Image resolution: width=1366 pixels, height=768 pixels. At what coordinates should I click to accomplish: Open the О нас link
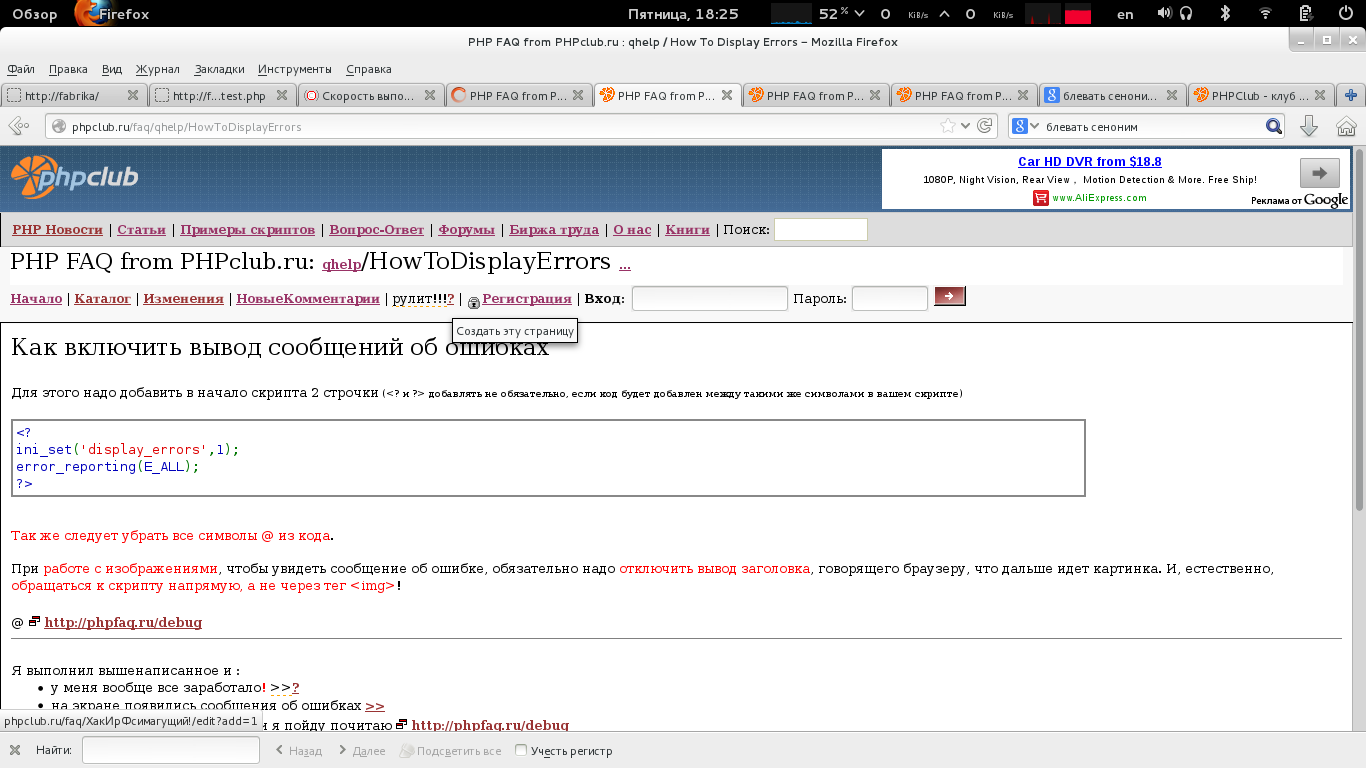pyautogui.click(x=632, y=230)
